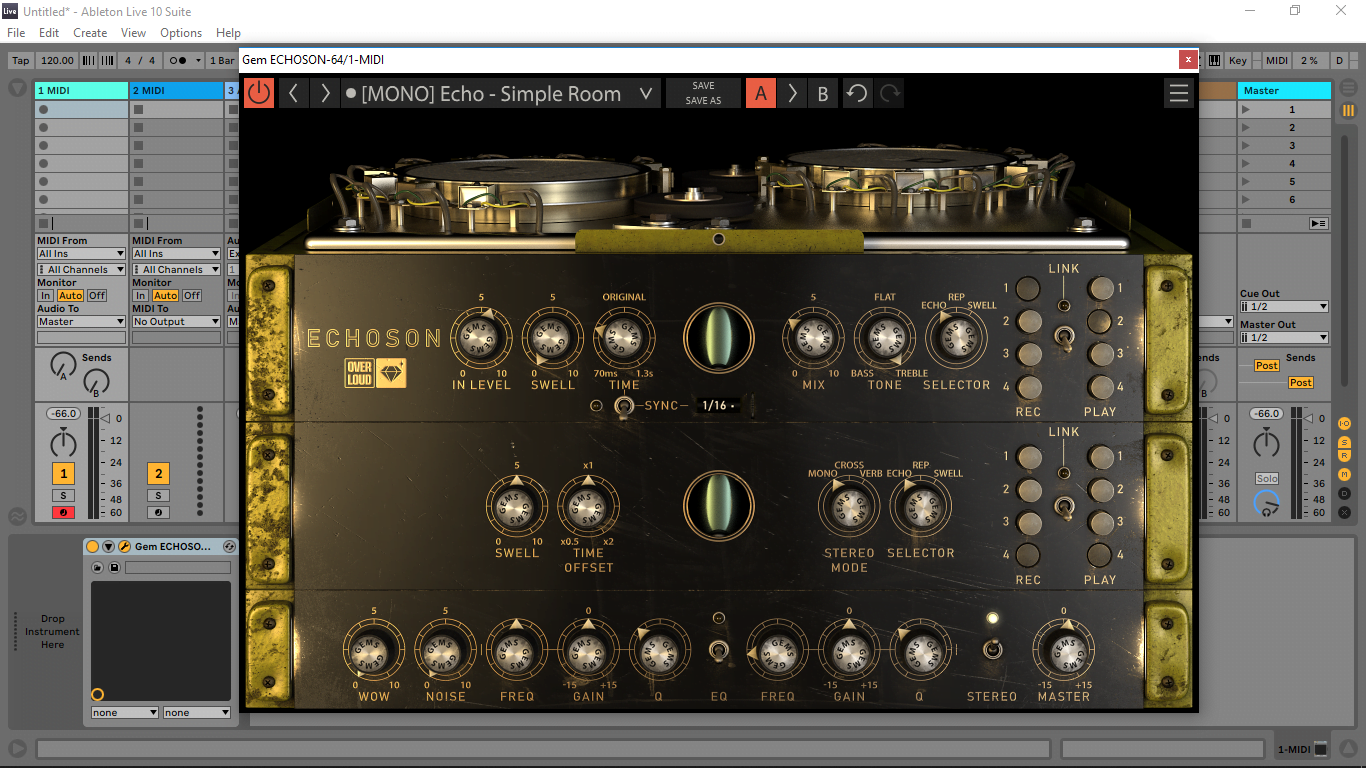The height and width of the screenshot is (768, 1366).
Task: Open the Create menu
Action: (x=90, y=33)
